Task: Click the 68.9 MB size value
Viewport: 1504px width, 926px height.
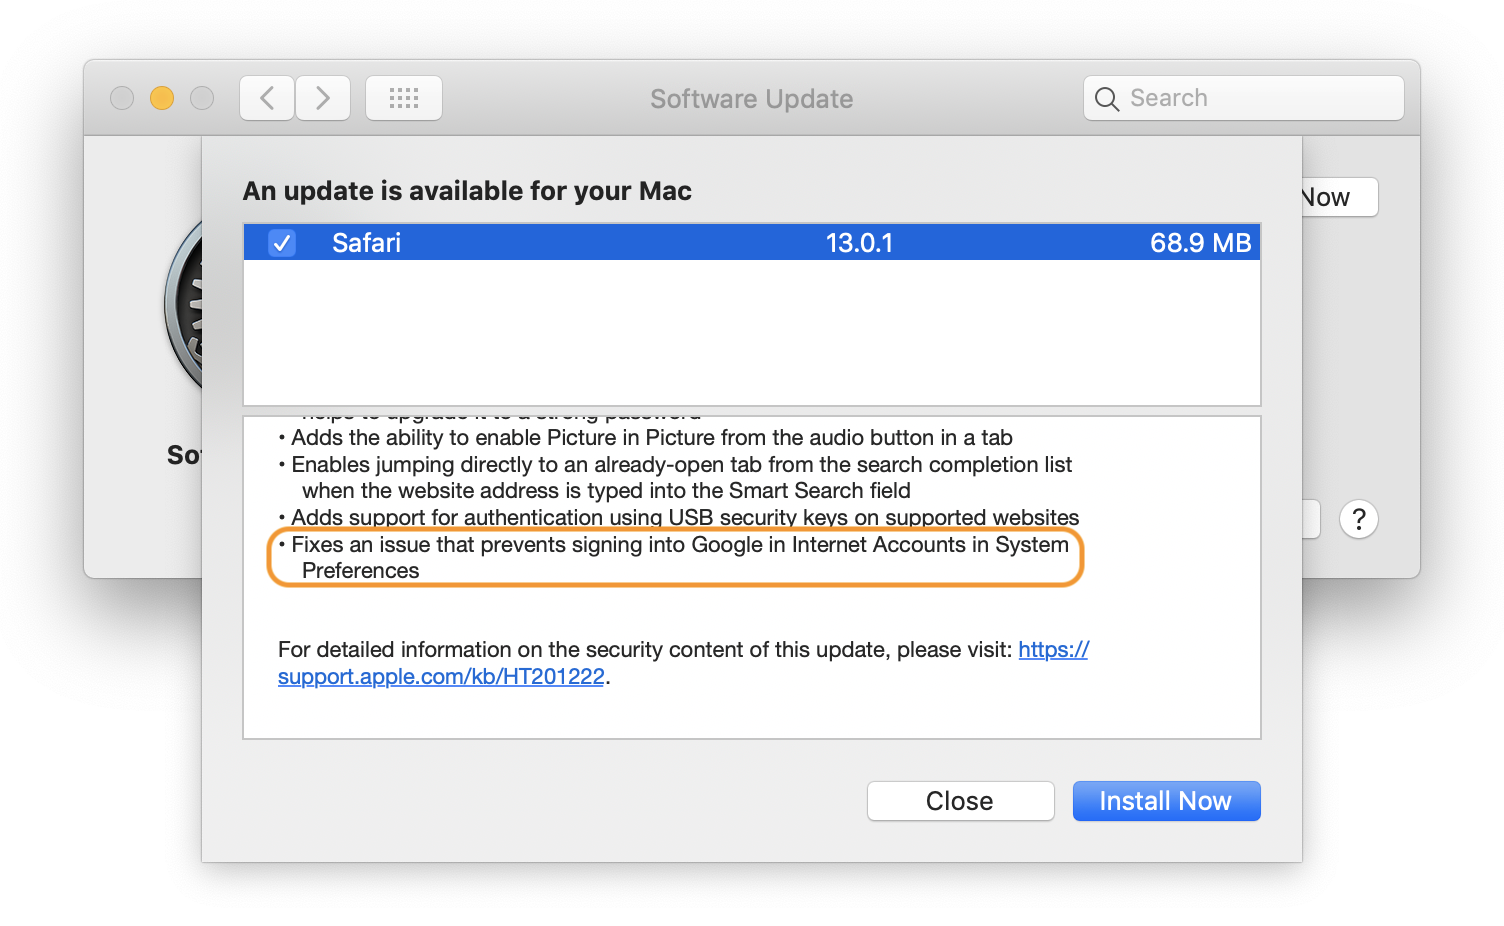Action: point(1200,243)
